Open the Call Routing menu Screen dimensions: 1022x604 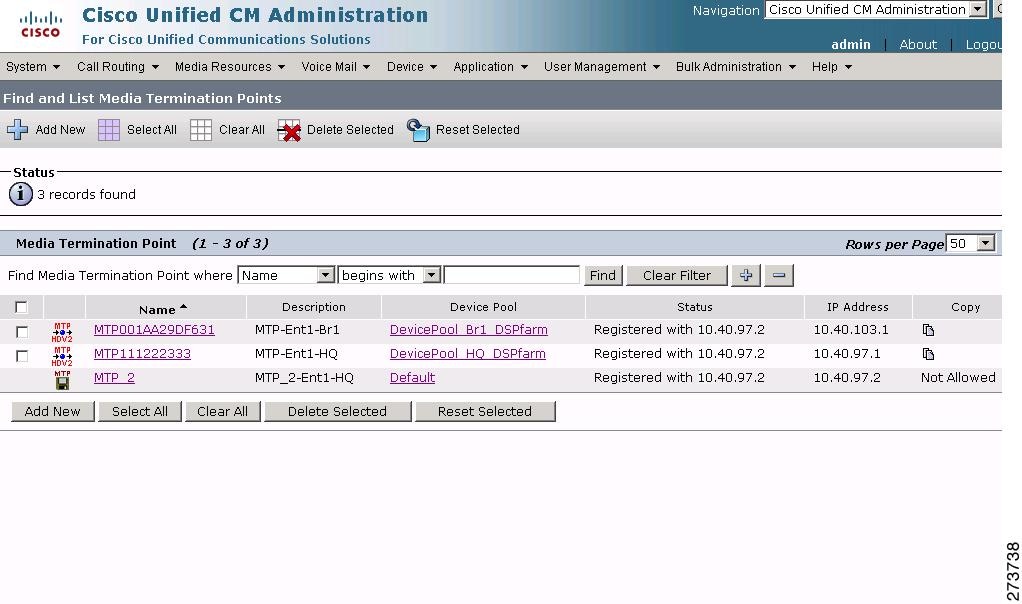[118, 66]
